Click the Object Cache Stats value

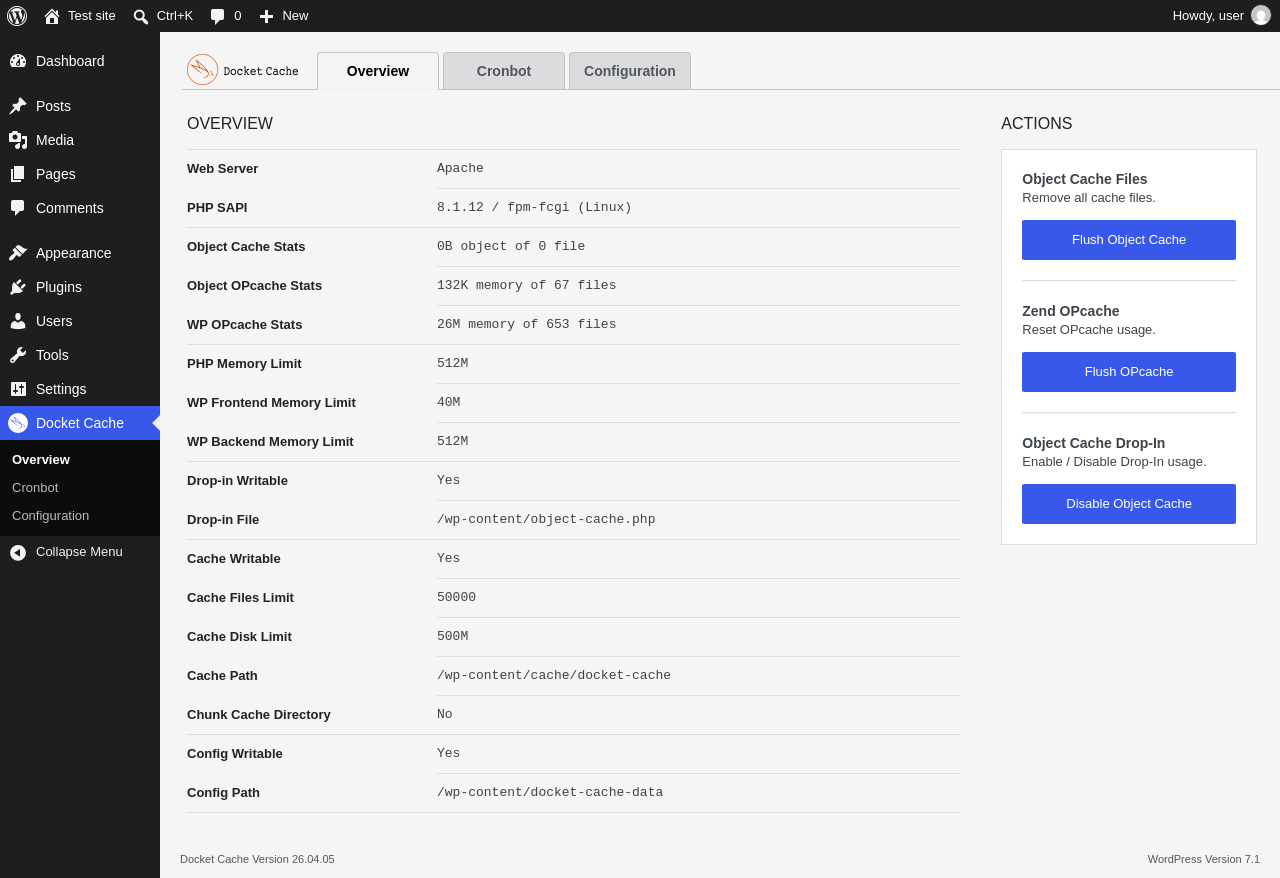tap(511, 247)
